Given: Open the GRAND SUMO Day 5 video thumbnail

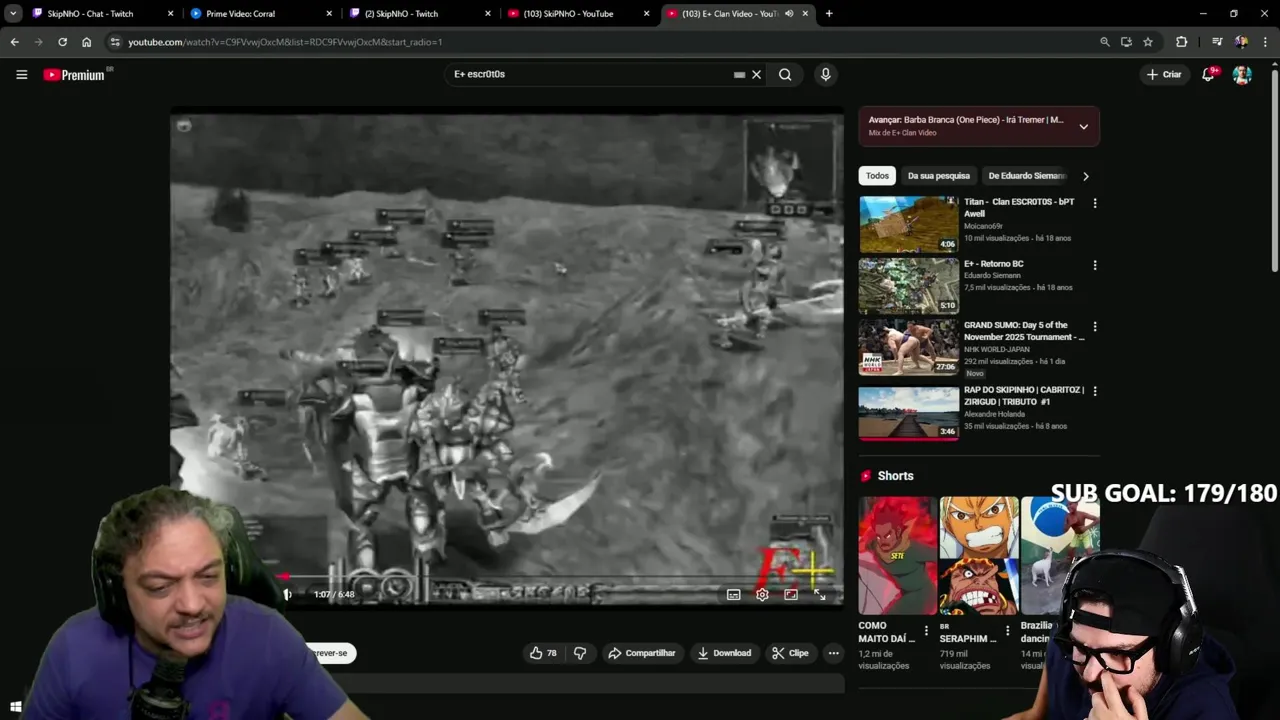Looking at the screenshot, I should [x=908, y=347].
